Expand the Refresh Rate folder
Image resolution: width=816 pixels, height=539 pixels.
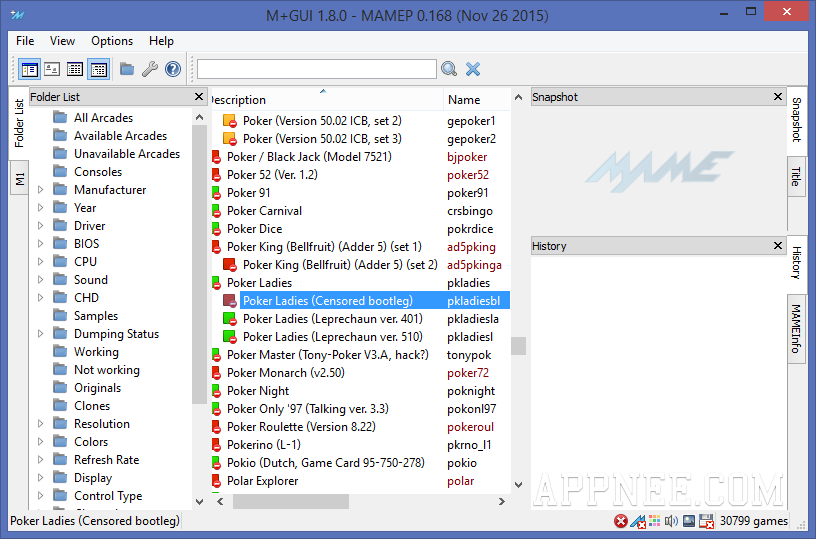[40, 460]
